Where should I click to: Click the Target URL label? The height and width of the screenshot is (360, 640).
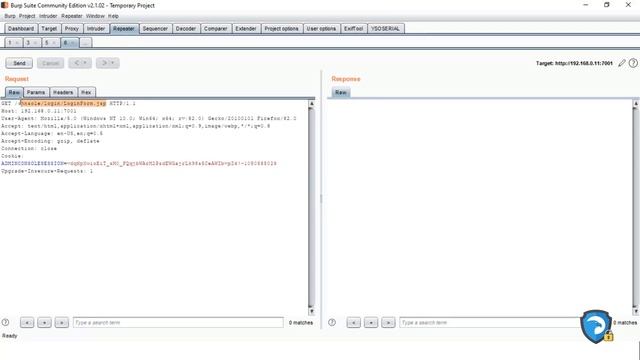[x=574, y=63]
